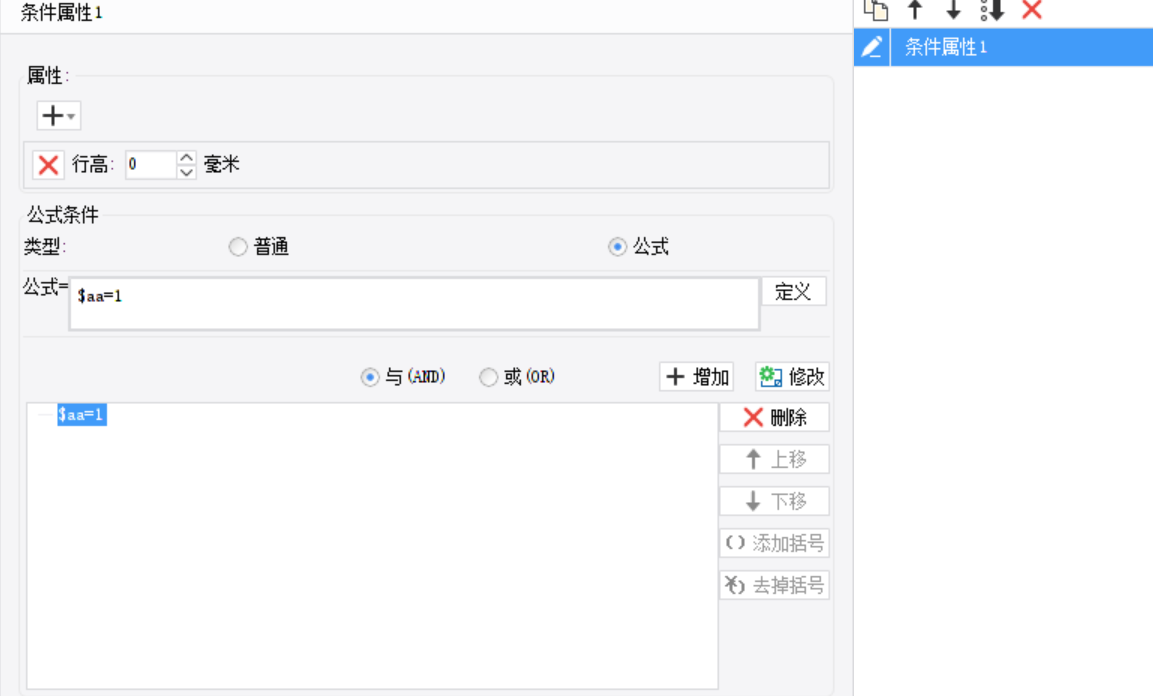Choose the 与(AND) radio option
Viewport: 1153px width, 696px height.
(370, 377)
